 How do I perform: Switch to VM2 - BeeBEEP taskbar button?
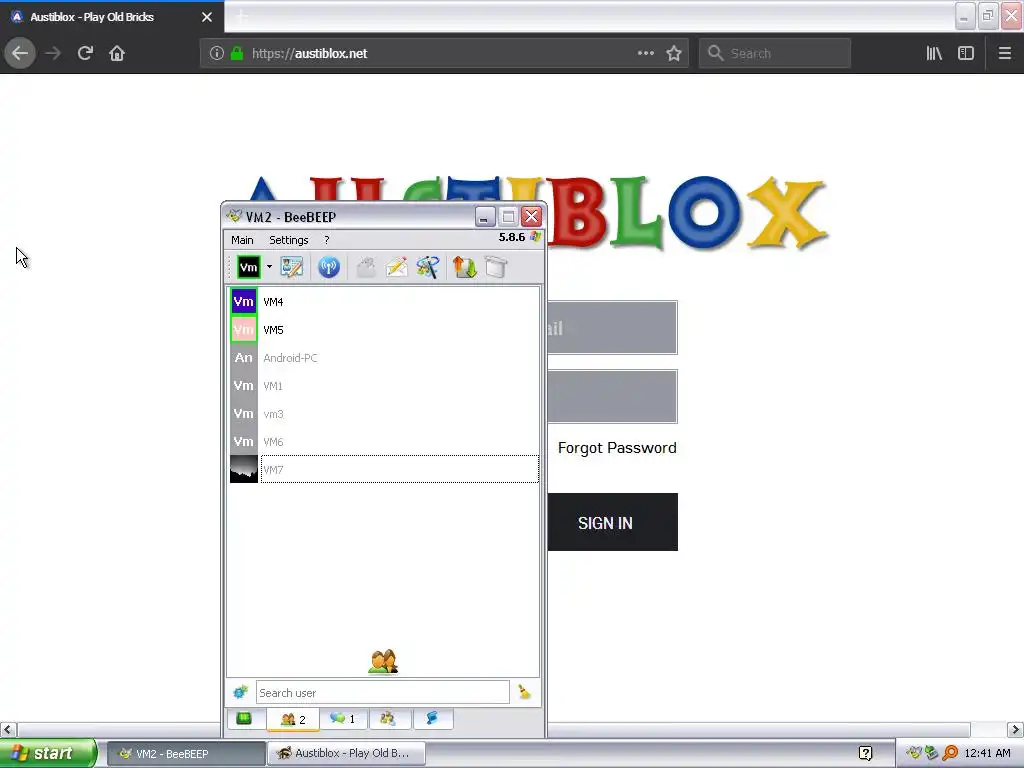click(186, 754)
